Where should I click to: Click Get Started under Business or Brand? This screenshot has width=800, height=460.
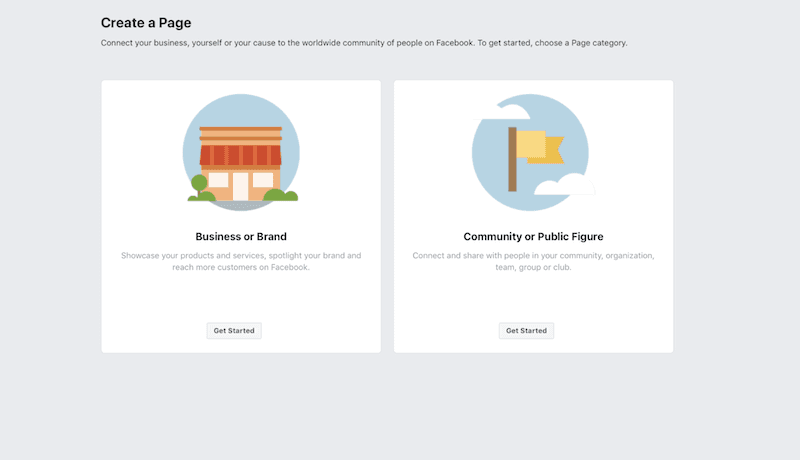(x=234, y=330)
